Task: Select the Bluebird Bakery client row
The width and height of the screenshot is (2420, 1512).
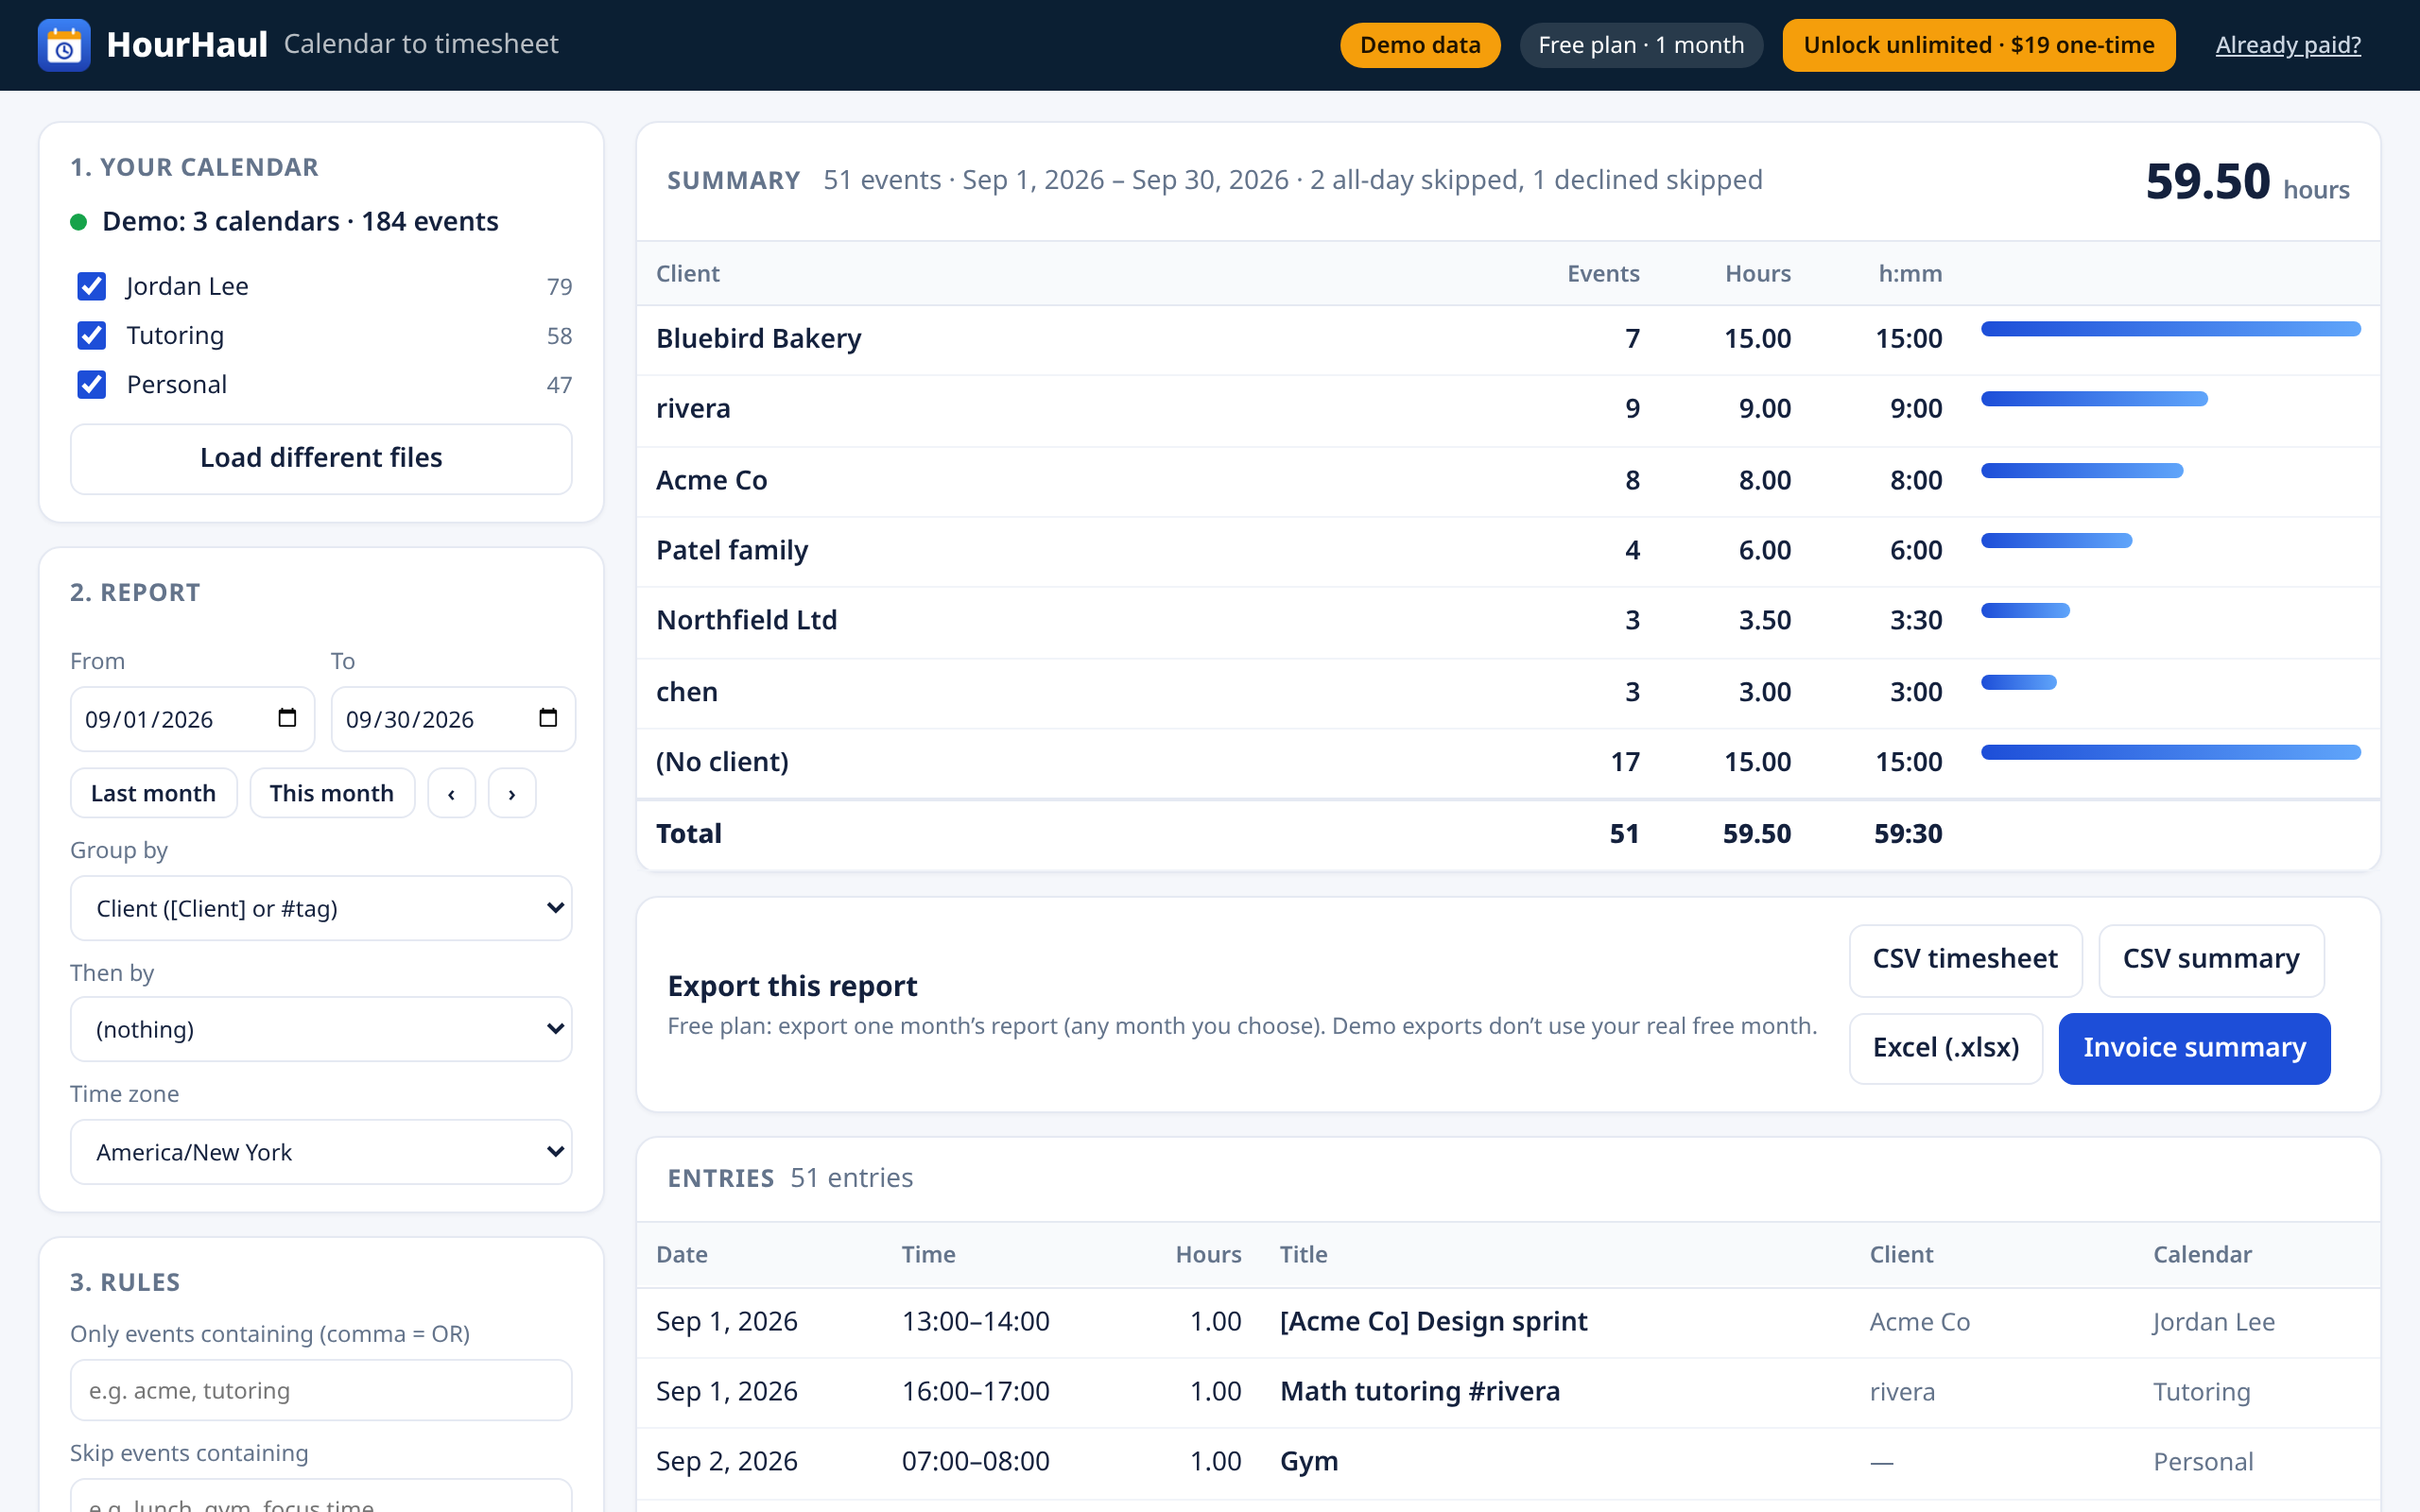Action: pyautogui.click(x=1508, y=339)
